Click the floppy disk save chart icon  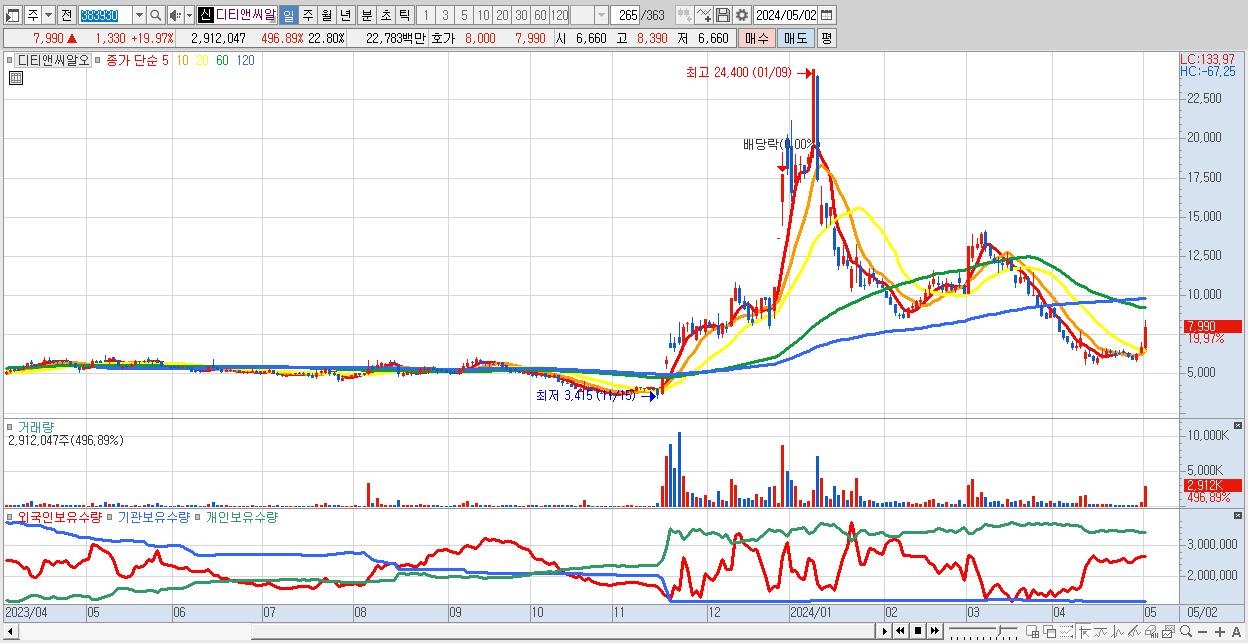coord(723,15)
